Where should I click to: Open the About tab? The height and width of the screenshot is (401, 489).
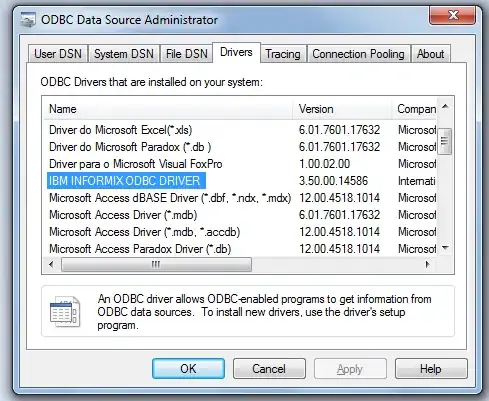click(430, 54)
